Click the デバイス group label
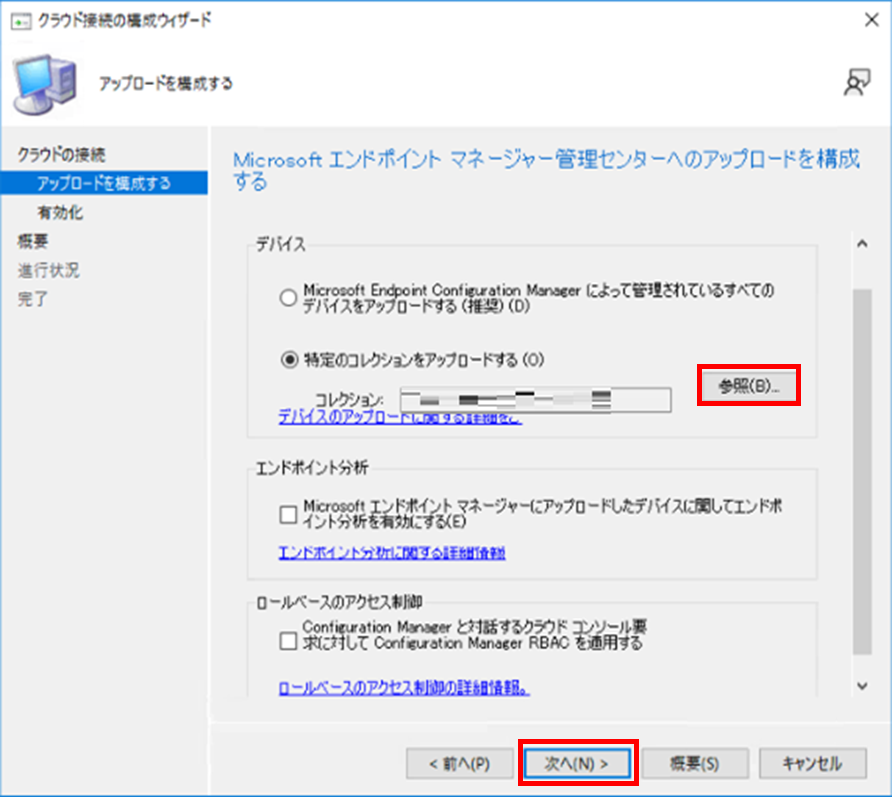Image resolution: width=892 pixels, height=797 pixels. pos(280,245)
